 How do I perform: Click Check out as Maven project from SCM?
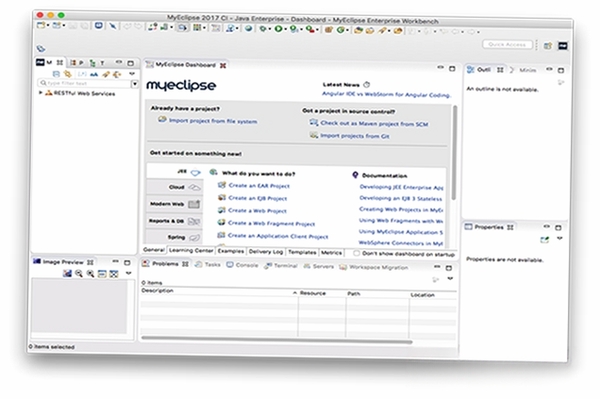point(374,124)
